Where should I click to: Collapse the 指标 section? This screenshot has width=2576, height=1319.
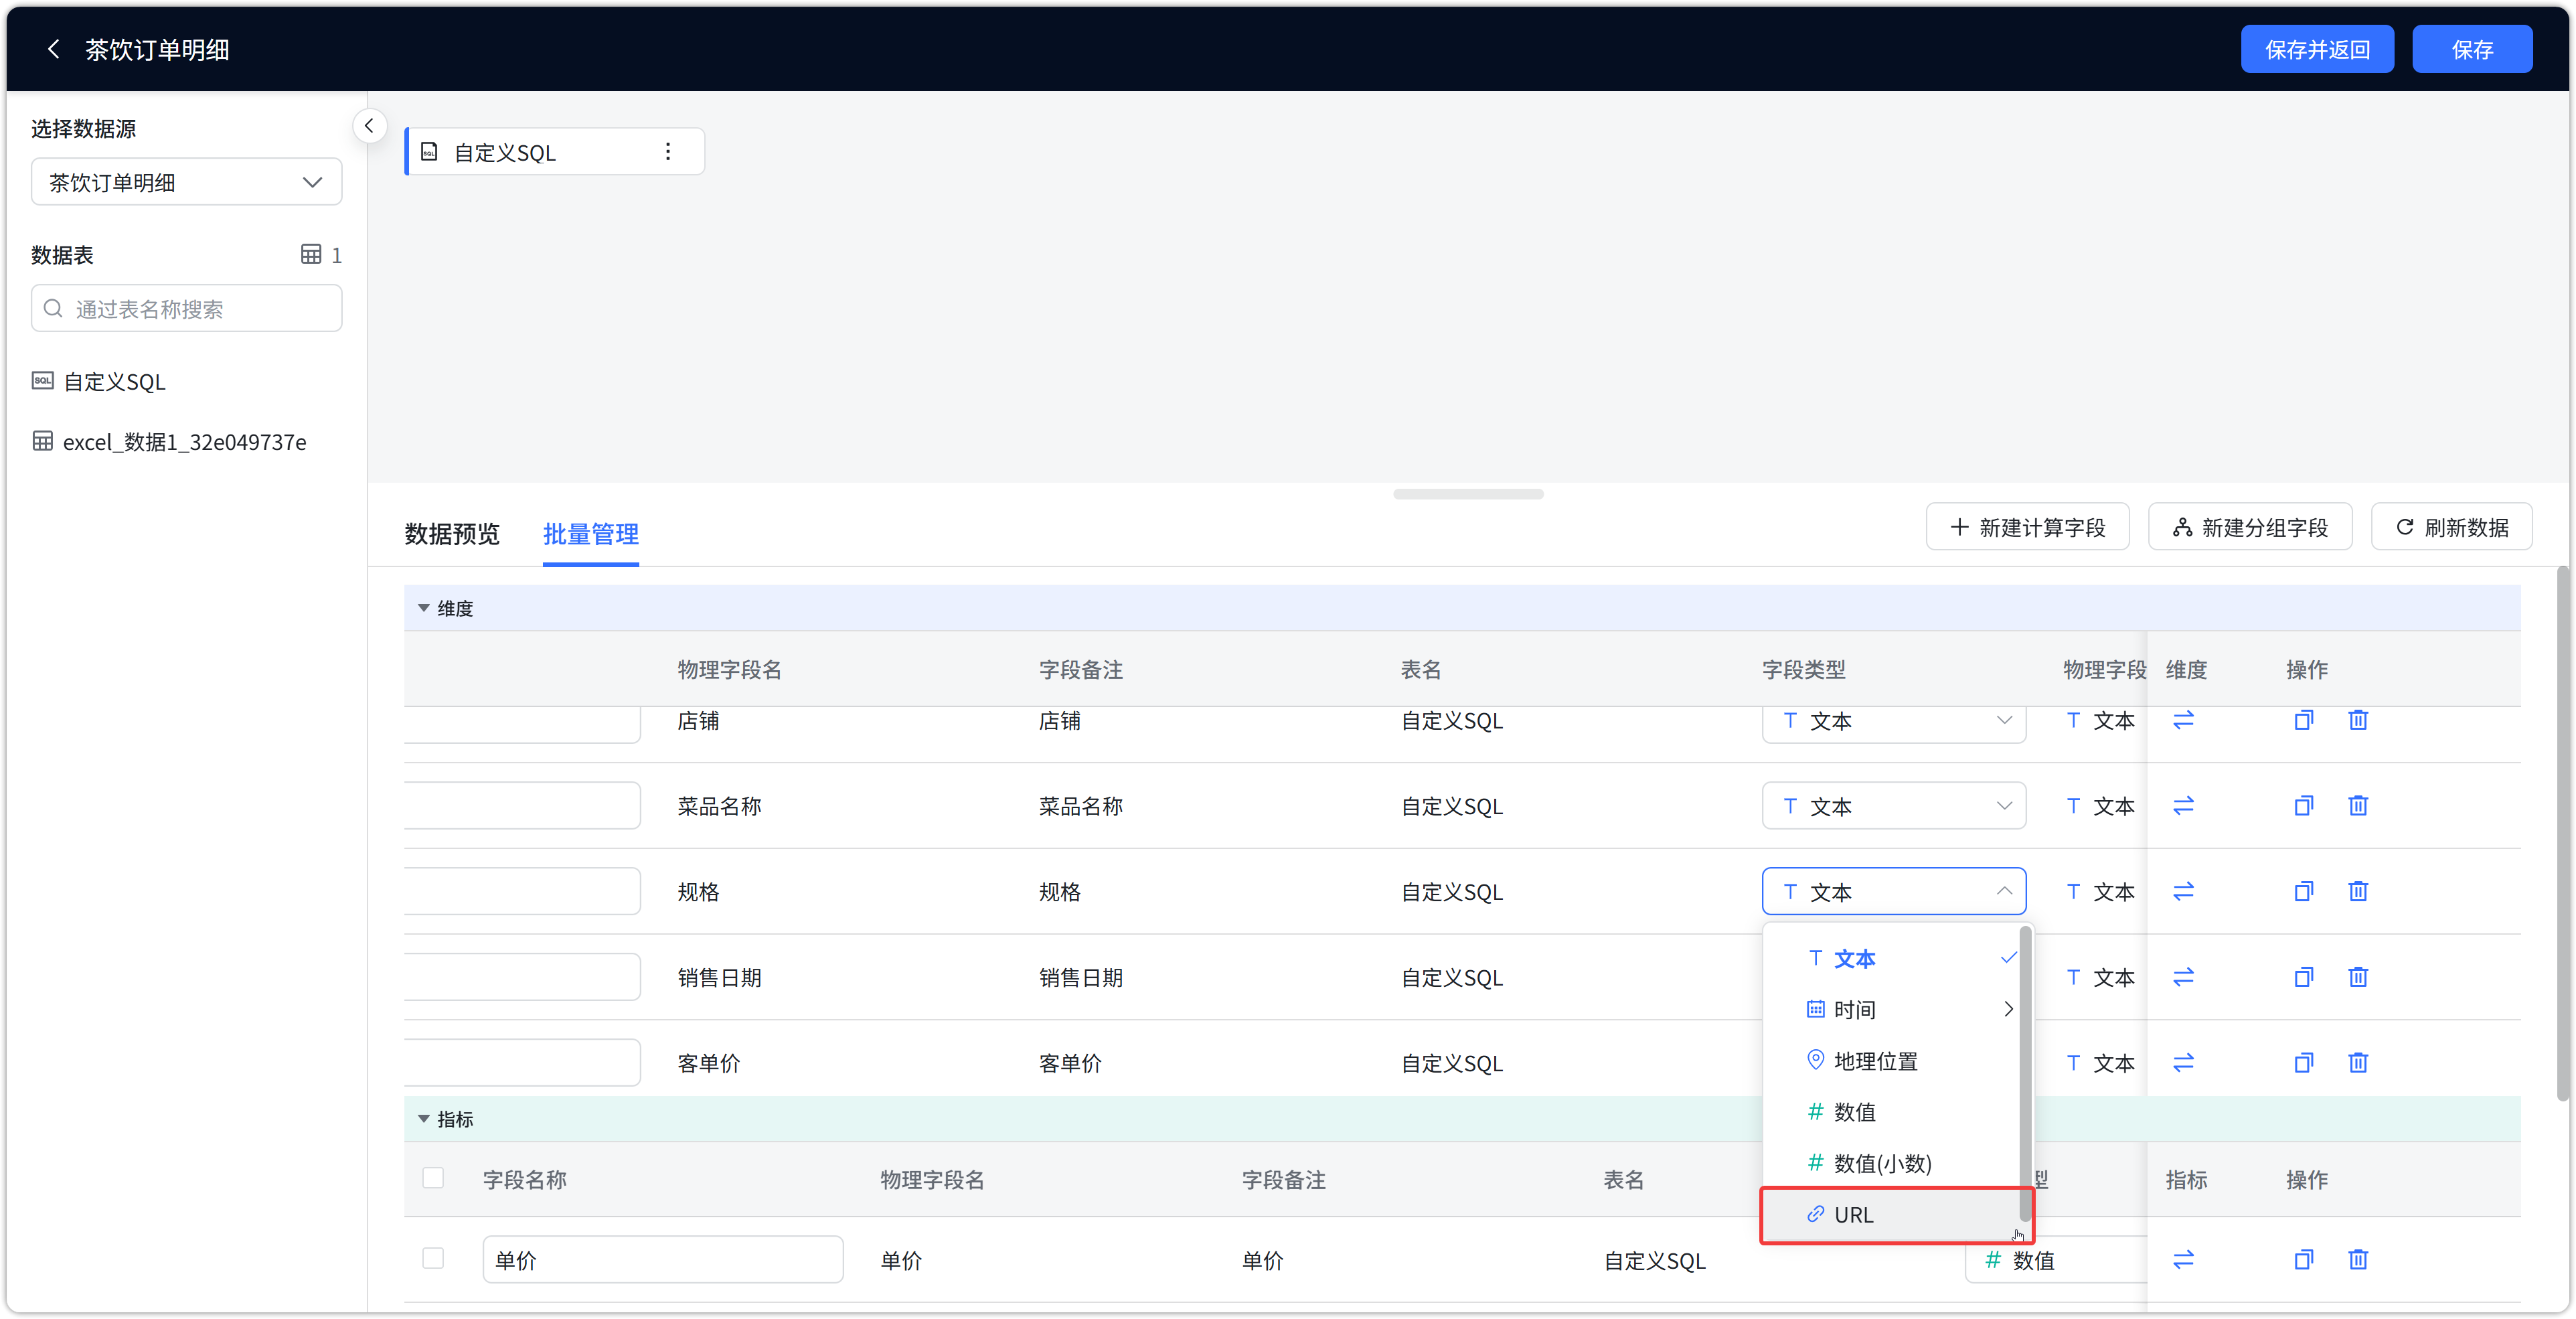click(x=423, y=1119)
